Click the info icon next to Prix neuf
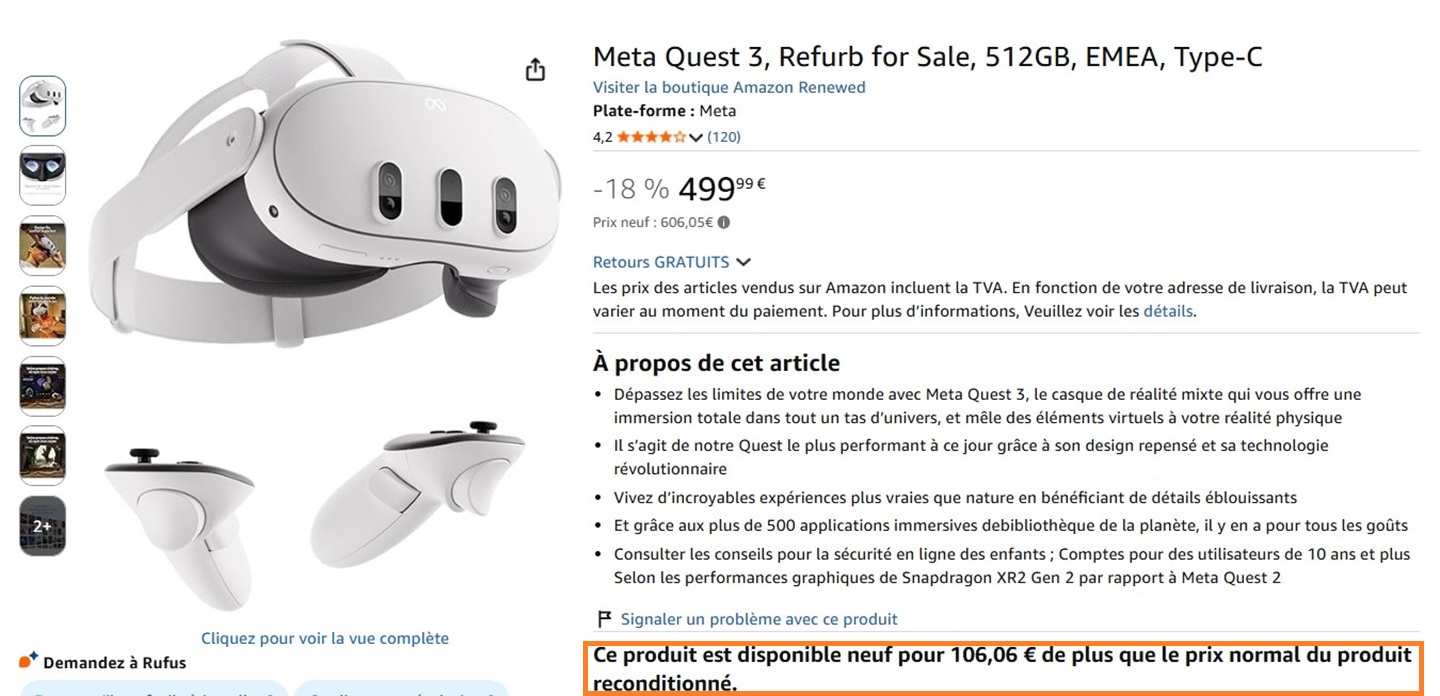1440x696 pixels. [723, 221]
